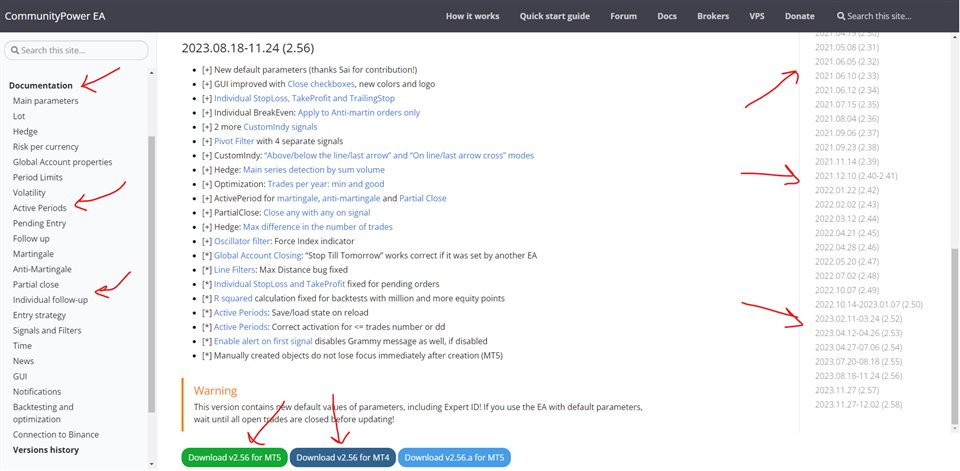Open Notifications sidebar entry

click(x=37, y=392)
